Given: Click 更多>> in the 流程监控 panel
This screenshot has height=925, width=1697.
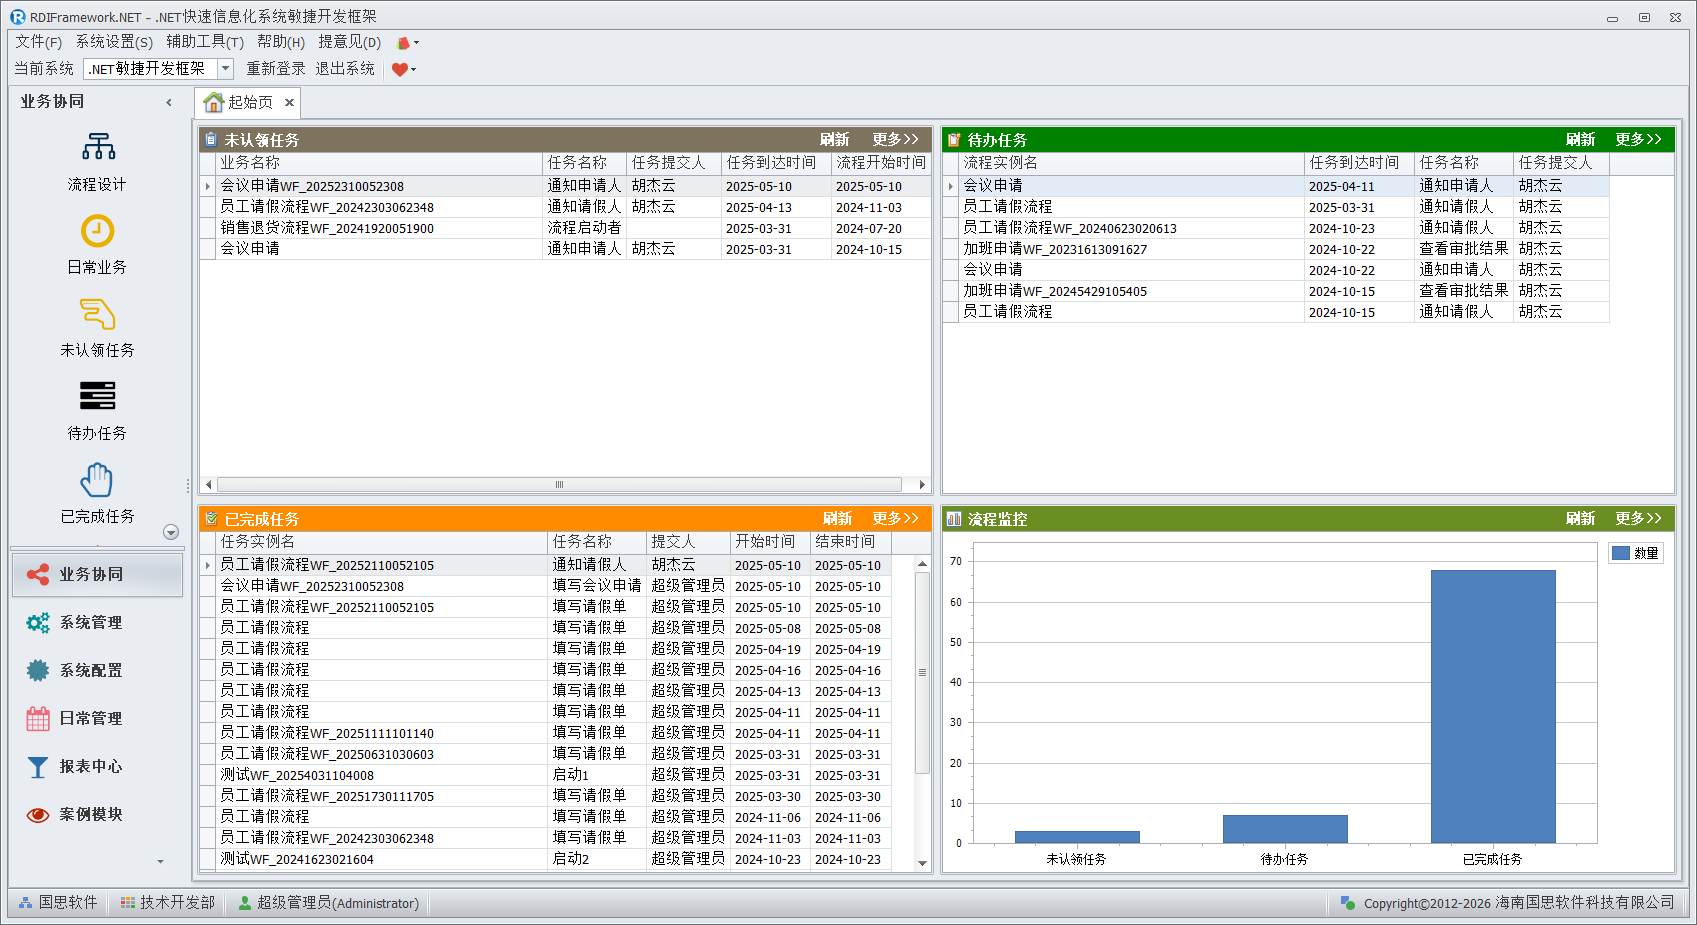Looking at the screenshot, I should [1638, 519].
